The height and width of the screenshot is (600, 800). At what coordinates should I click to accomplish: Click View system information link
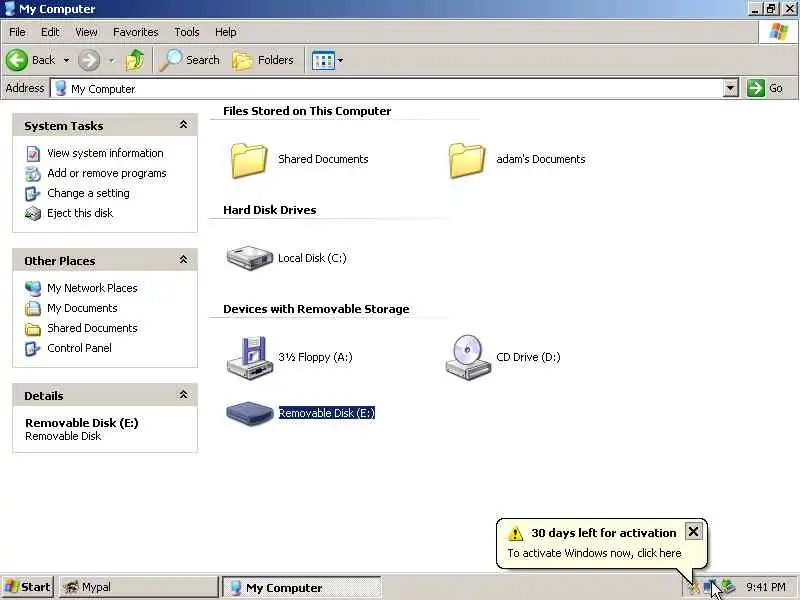105,153
